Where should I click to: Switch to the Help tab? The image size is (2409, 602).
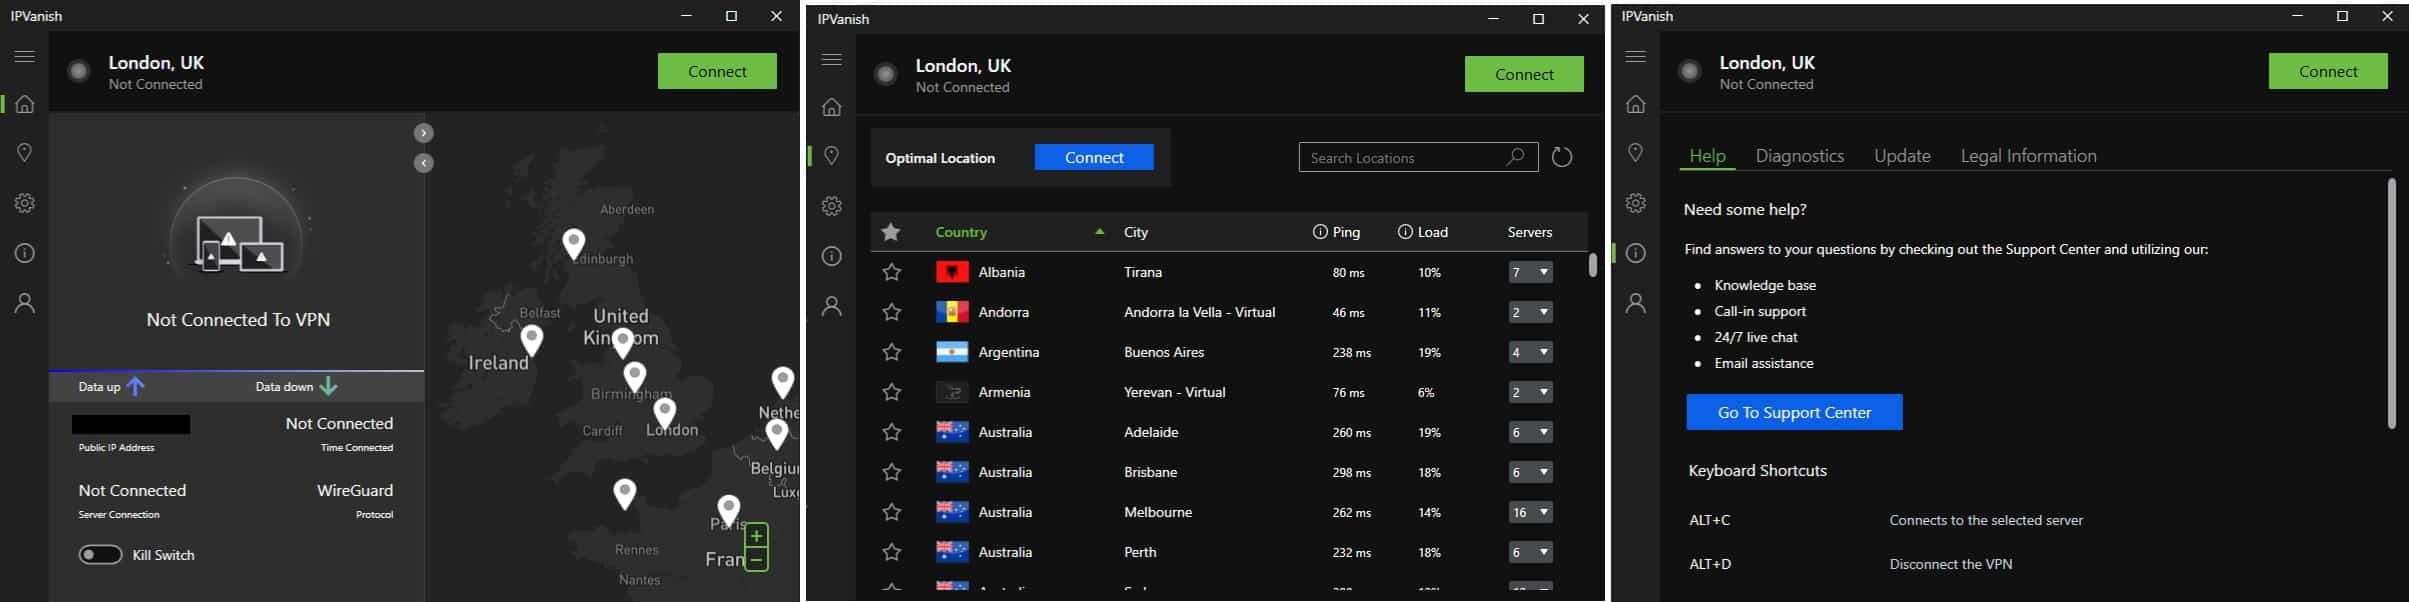[1707, 156]
